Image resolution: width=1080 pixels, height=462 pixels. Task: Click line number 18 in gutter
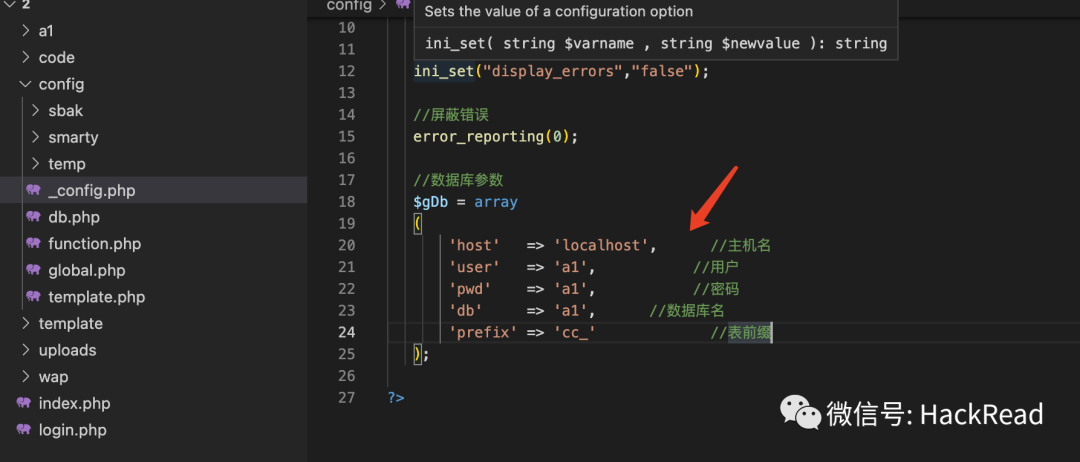pos(346,202)
